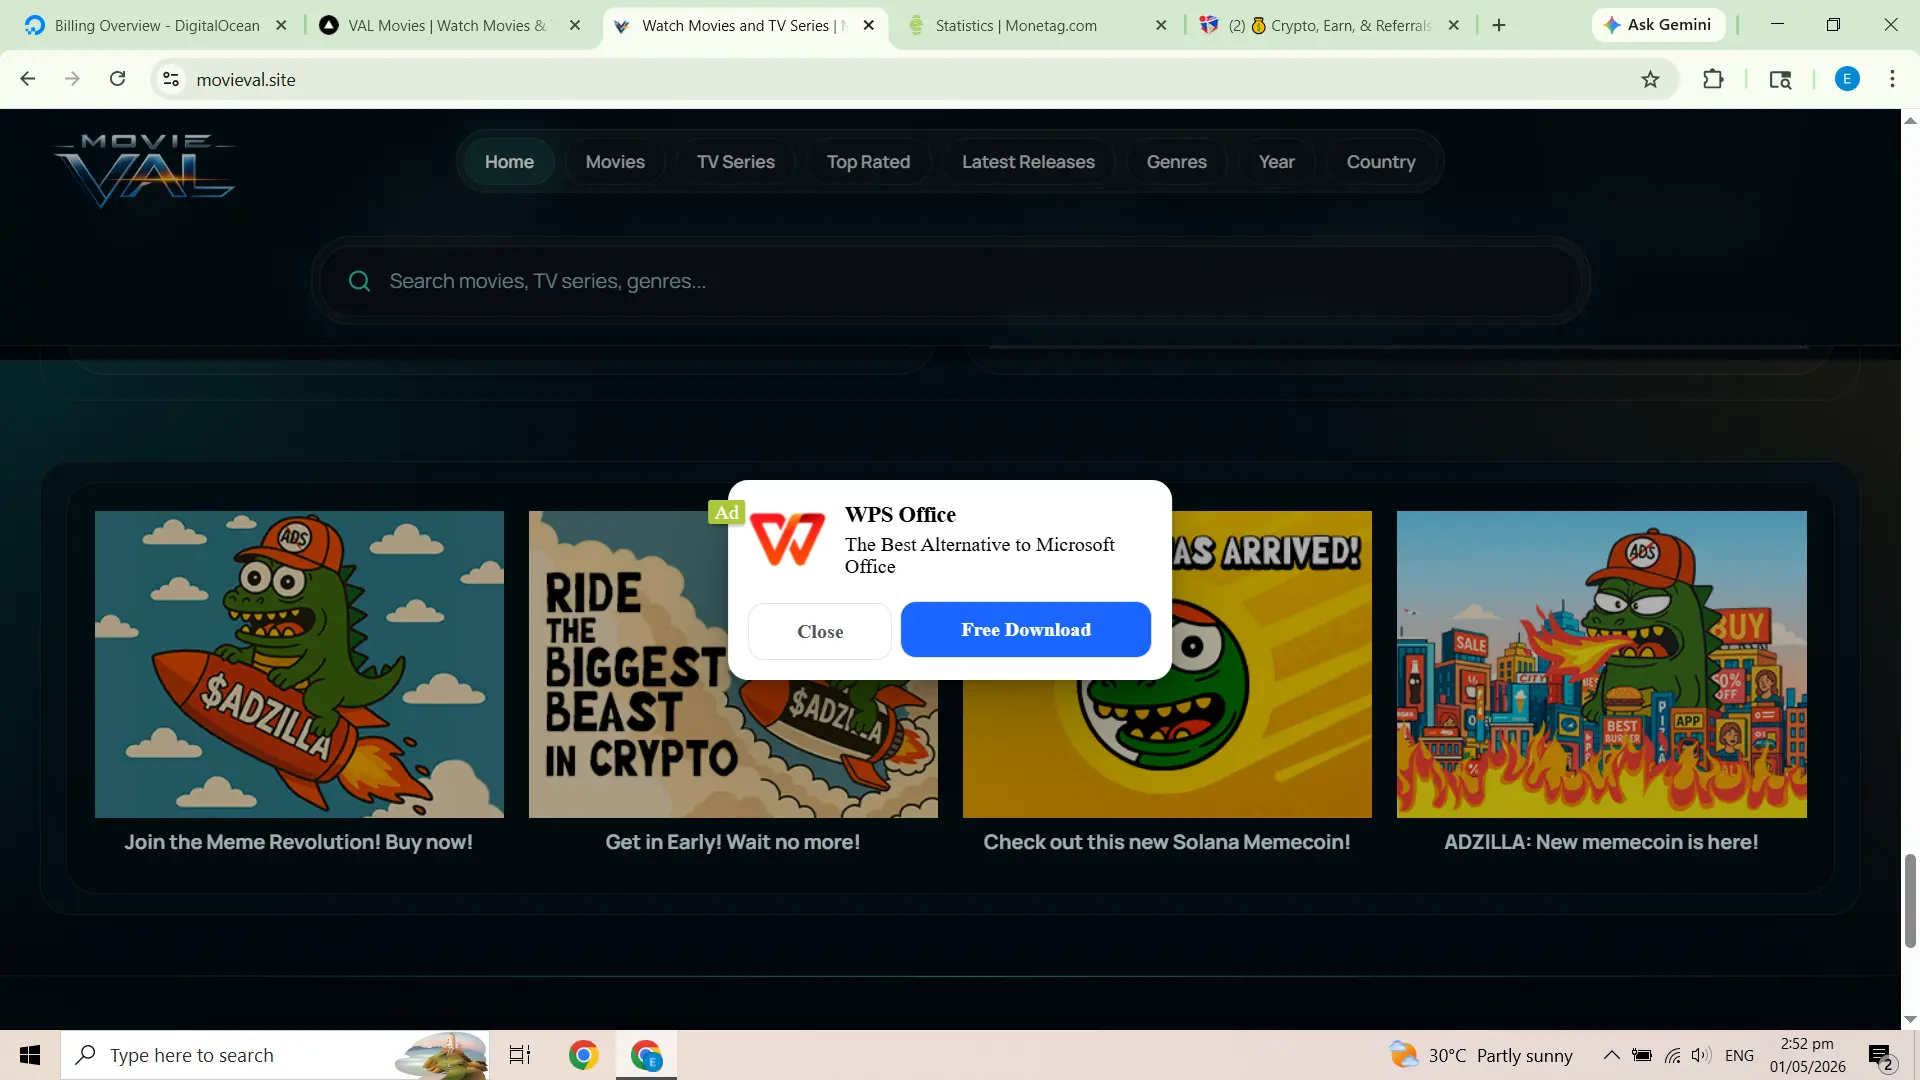The image size is (1920, 1080).
Task: Reload the movieval.site page
Action: (x=118, y=79)
